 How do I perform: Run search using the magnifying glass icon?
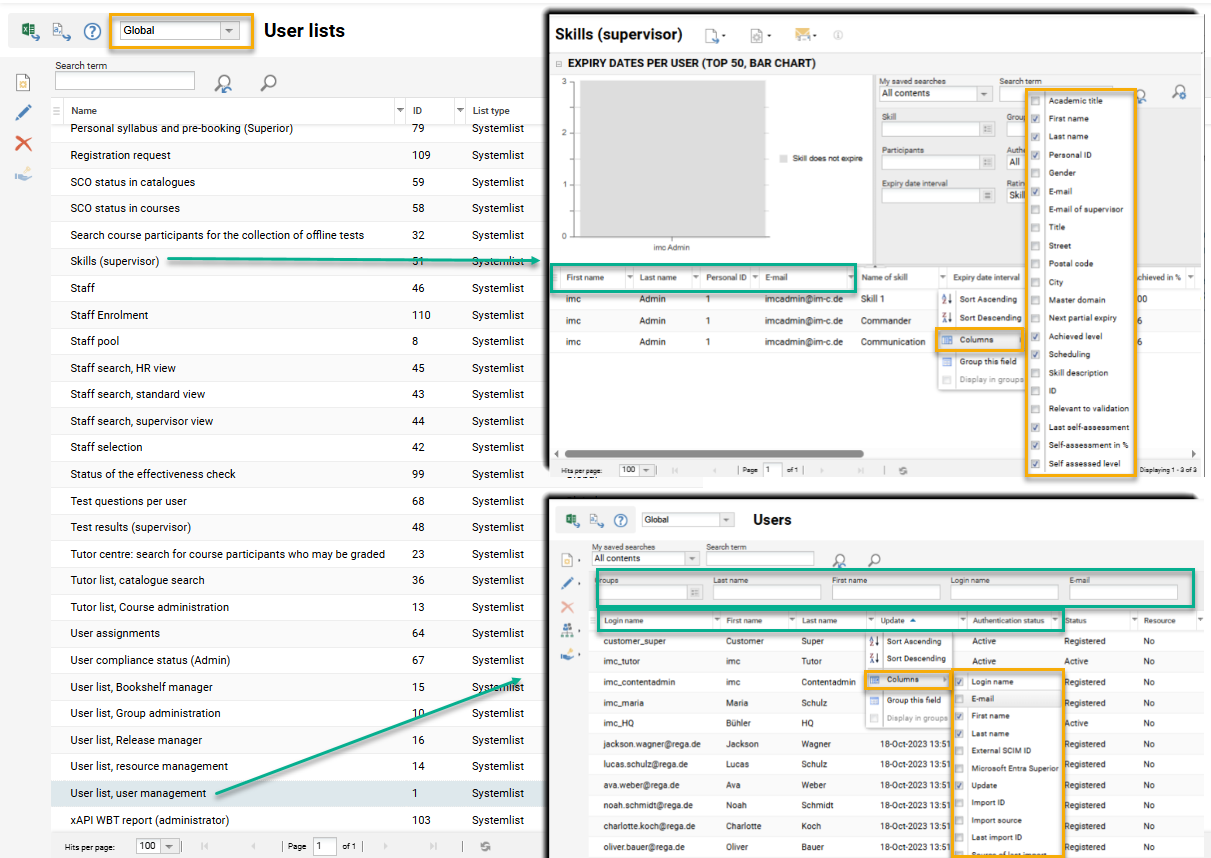click(x=266, y=82)
